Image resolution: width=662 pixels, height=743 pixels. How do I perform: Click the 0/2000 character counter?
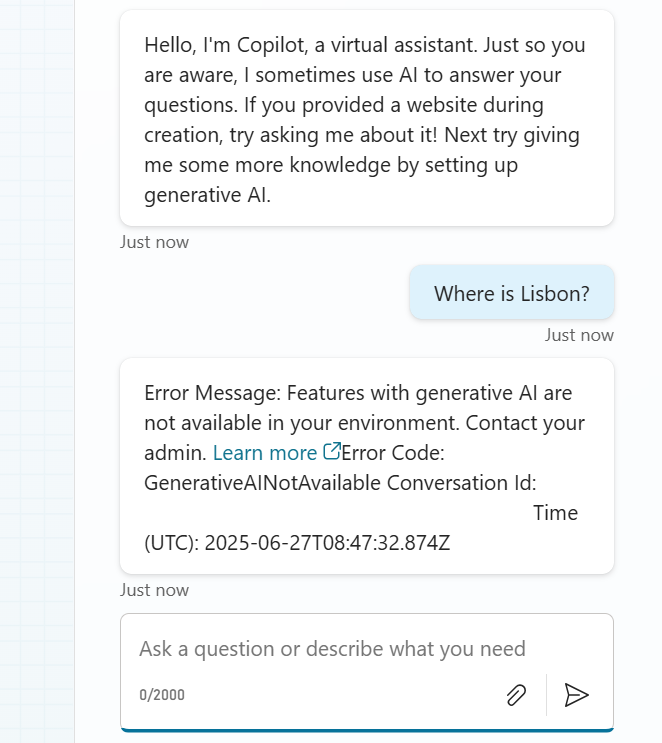tap(162, 695)
